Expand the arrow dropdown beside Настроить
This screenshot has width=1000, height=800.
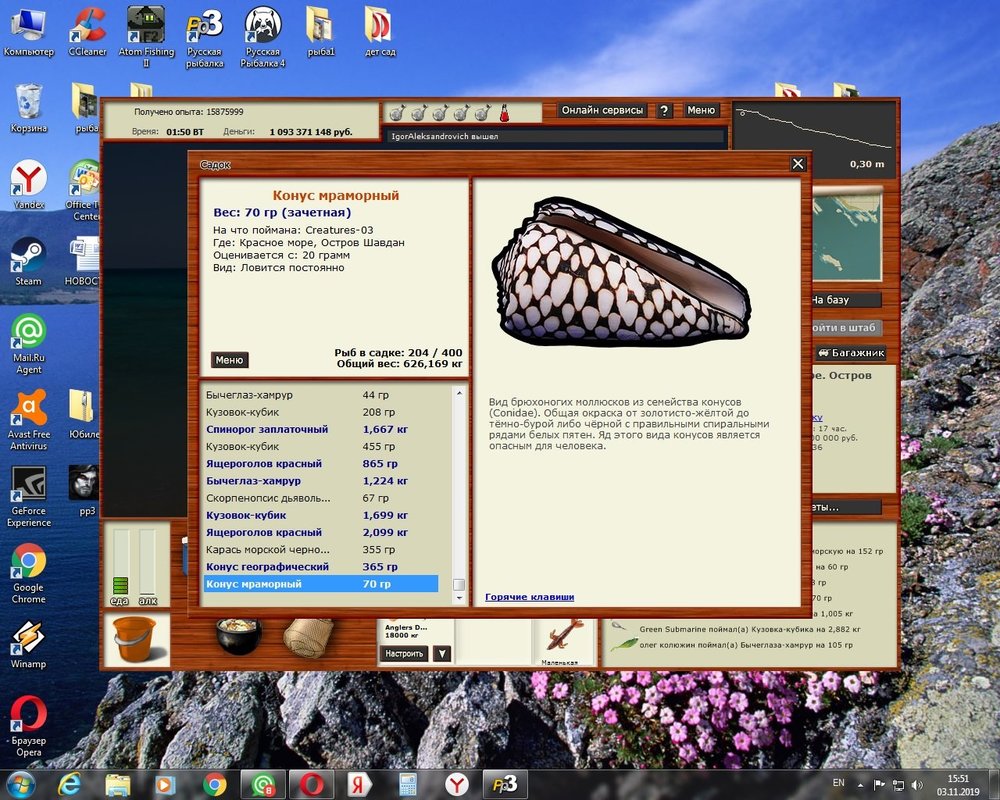click(x=442, y=654)
